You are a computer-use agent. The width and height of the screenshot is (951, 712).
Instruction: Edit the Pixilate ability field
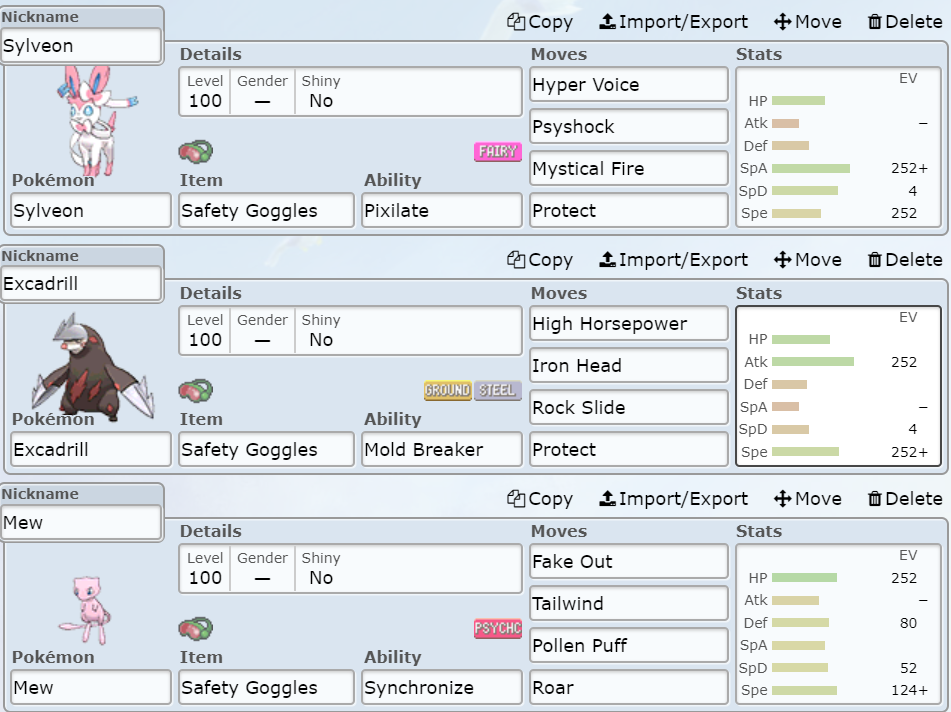tap(442, 210)
